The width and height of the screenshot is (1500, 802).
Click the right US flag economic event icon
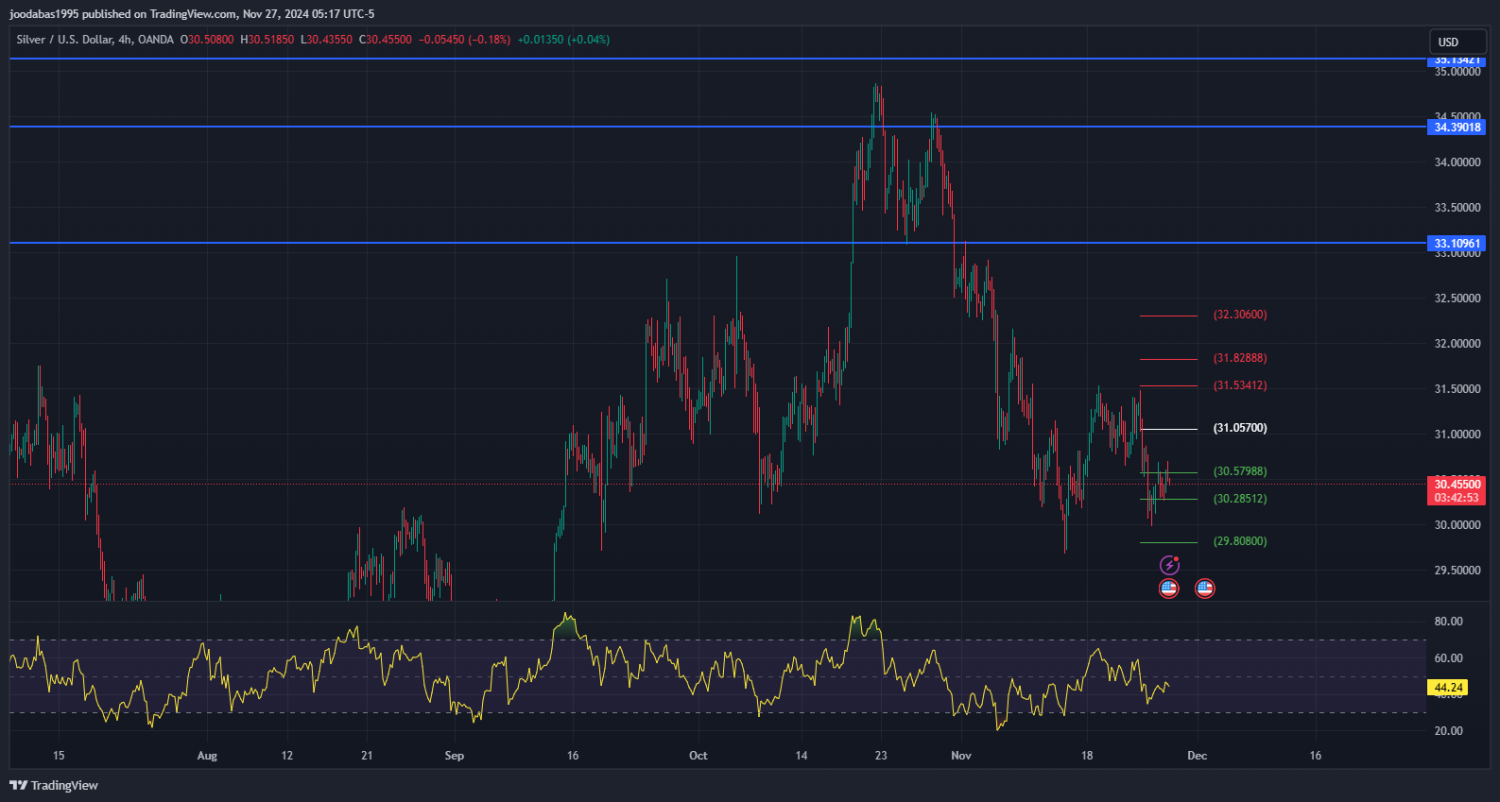point(1205,589)
